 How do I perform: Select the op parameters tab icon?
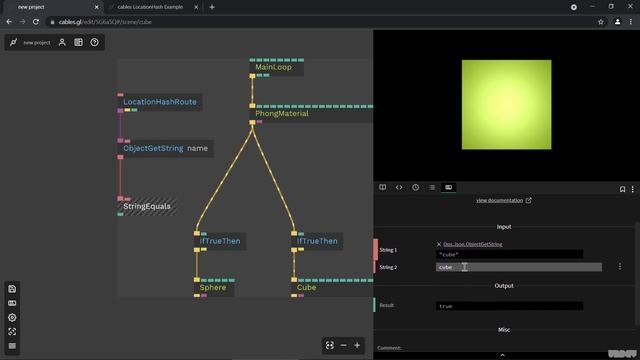click(x=449, y=187)
